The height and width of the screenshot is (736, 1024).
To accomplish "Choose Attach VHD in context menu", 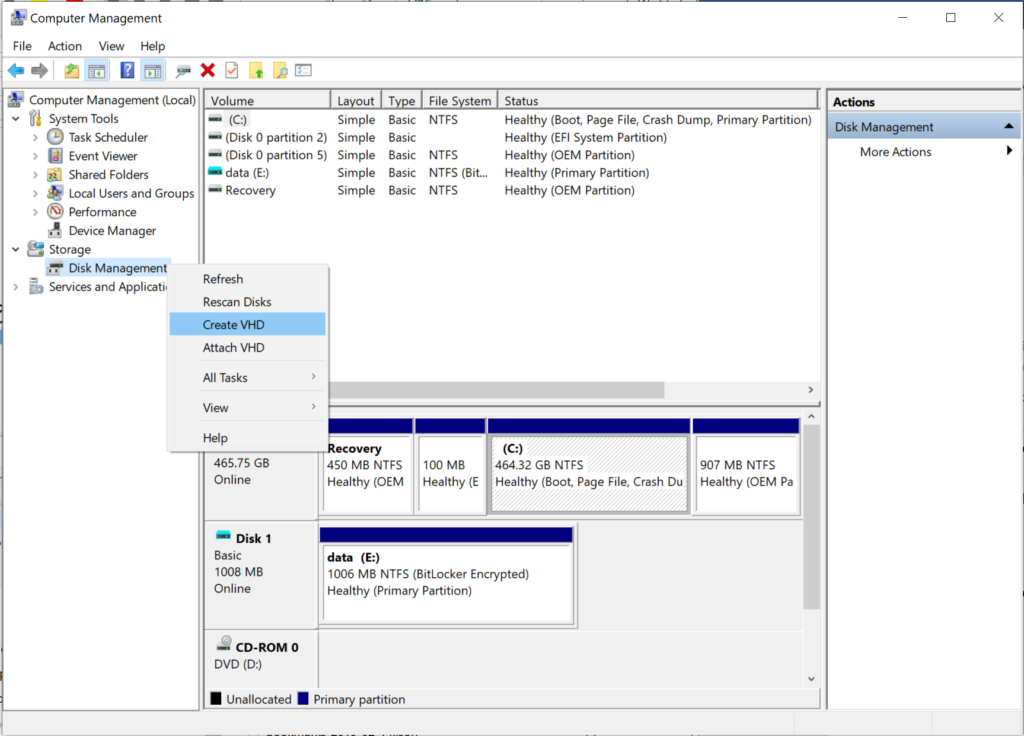I will coord(234,348).
